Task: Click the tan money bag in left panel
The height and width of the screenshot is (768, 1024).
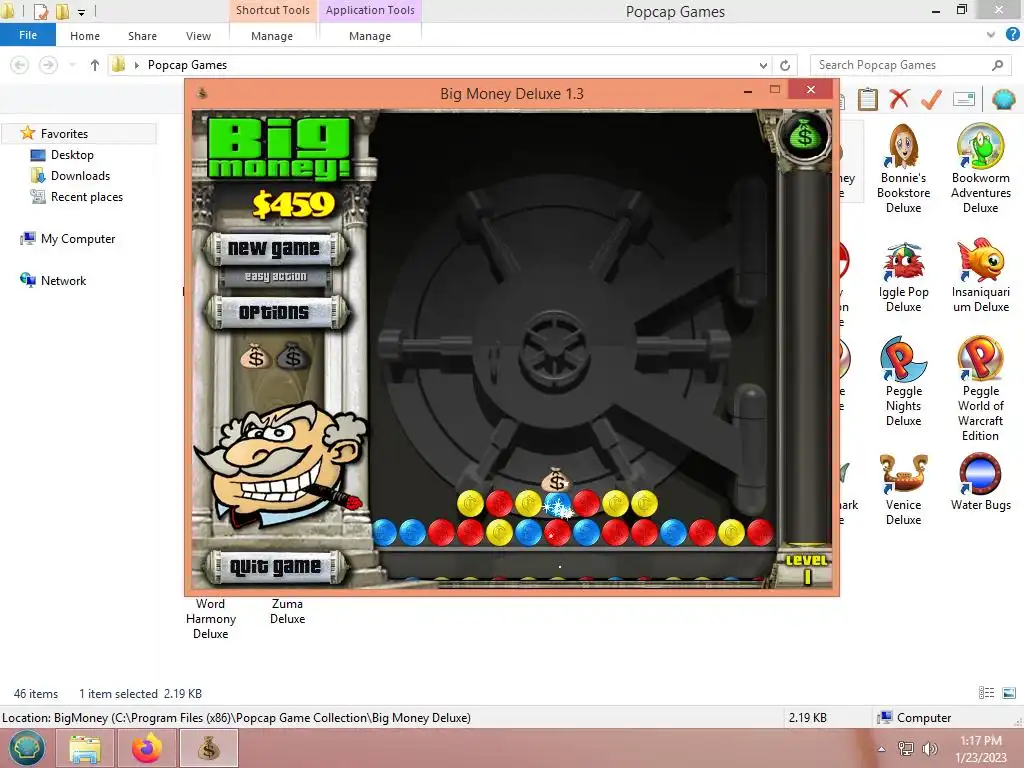Action: tap(255, 357)
